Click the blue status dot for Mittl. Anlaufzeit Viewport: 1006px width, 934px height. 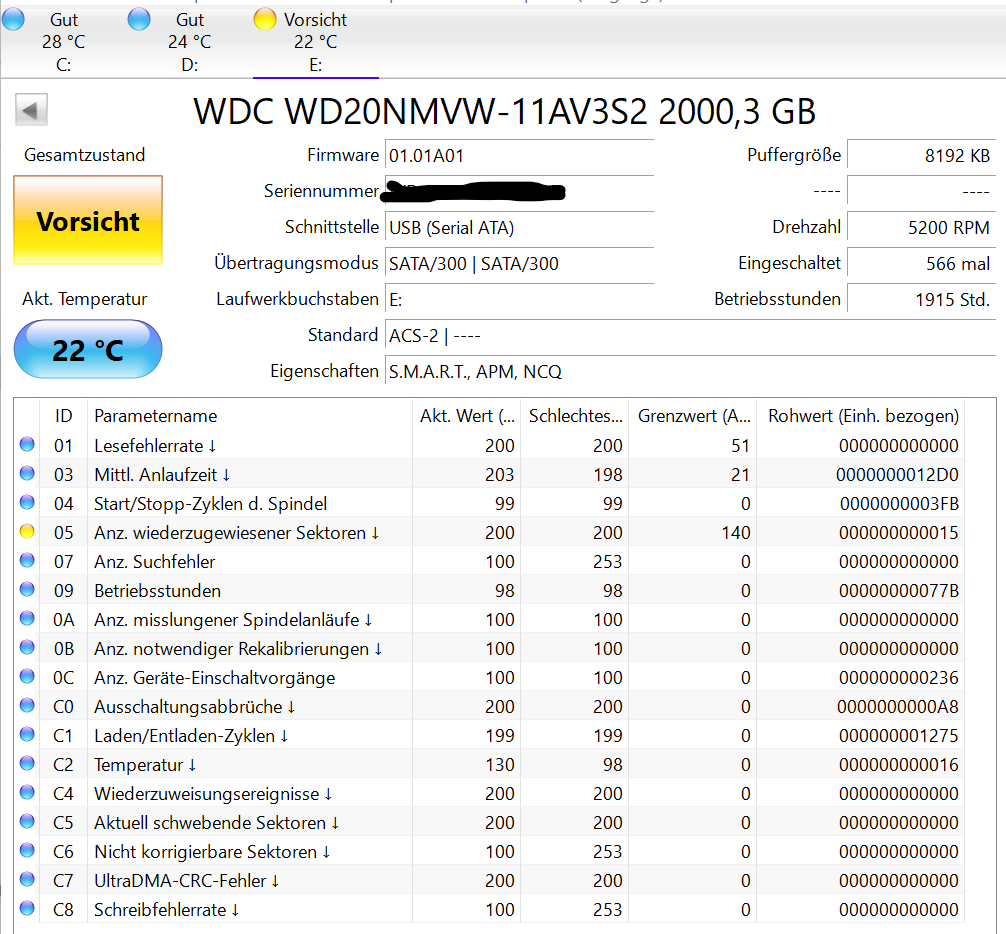(27, 473)
